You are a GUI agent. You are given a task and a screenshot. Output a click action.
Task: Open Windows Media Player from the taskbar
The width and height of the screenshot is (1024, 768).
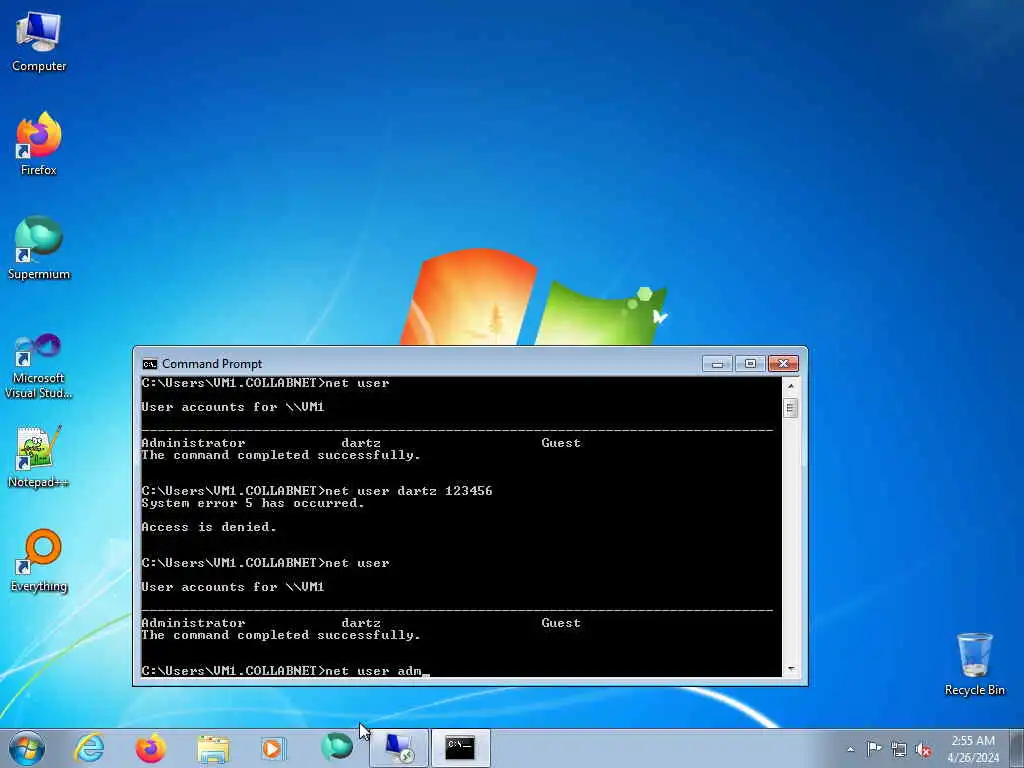274,748
